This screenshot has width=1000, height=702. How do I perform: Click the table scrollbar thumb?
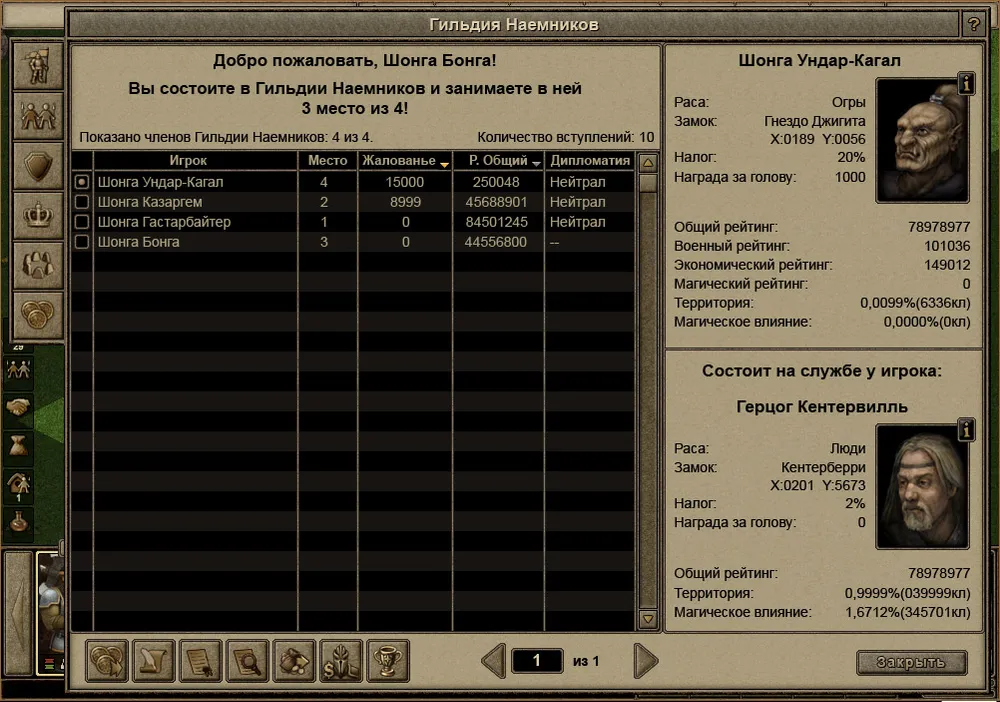coord(648,184)
